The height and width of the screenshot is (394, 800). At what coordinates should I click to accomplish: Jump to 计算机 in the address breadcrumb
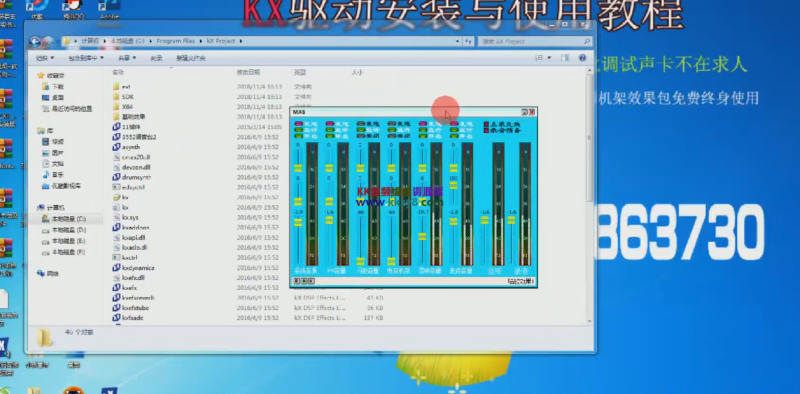(90, 41)
